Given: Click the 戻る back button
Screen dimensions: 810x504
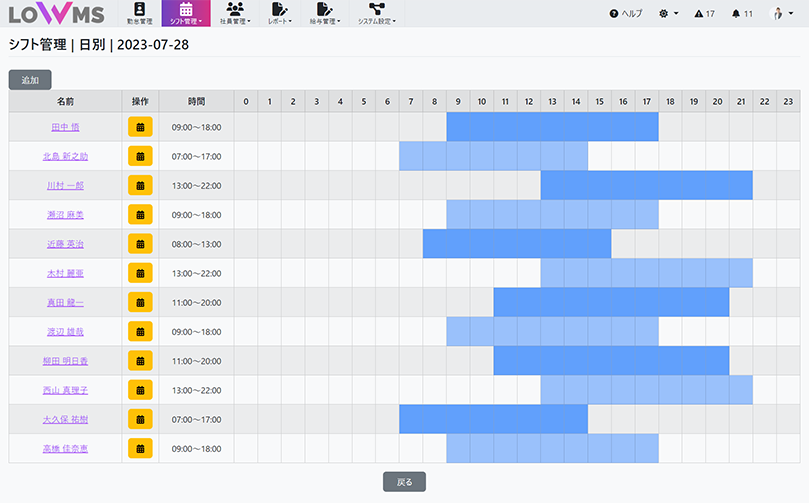Looking at the screenshot, I should [404, 482].
